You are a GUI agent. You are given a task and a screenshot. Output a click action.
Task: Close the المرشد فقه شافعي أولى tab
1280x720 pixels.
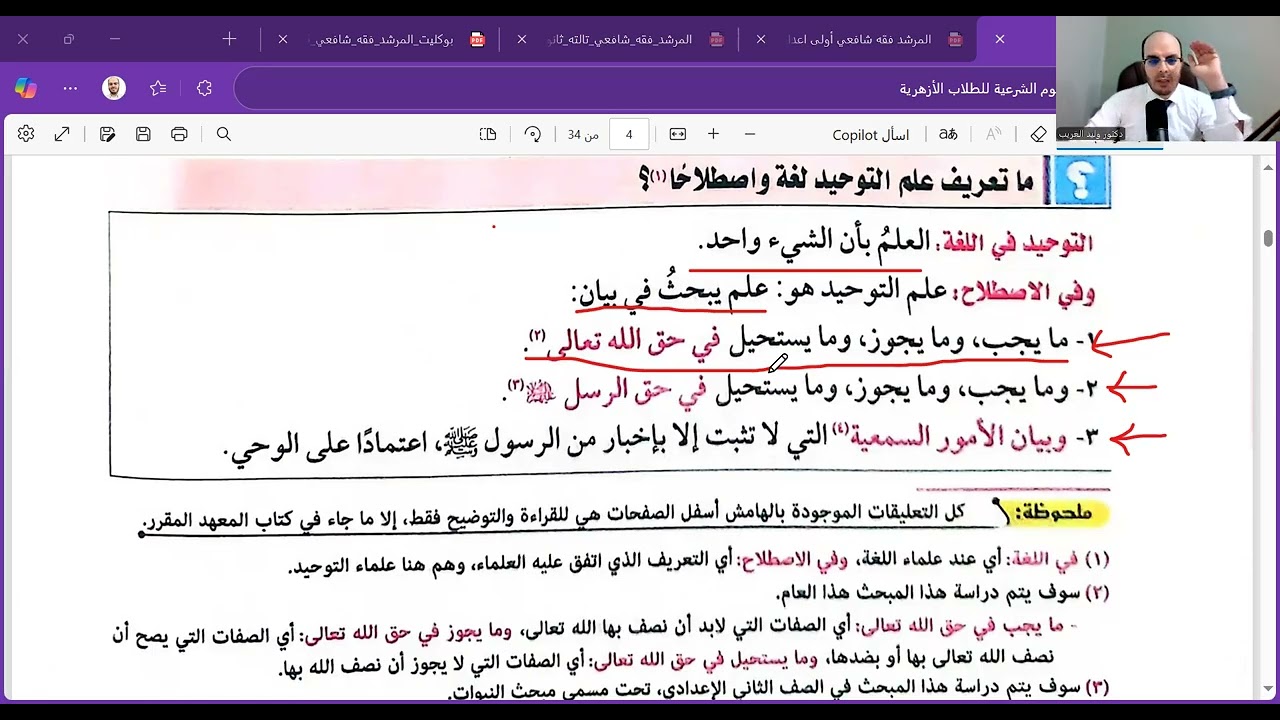click(x=761, y=39)
